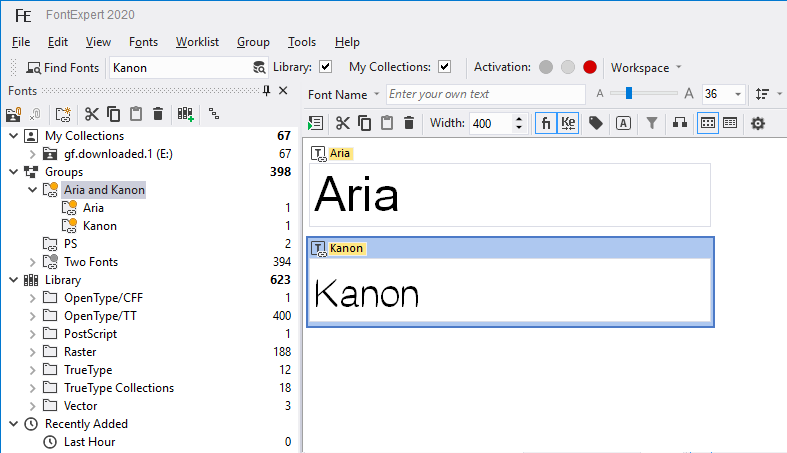Viewport: 787px width, 453px height.
Task: Adjust the font size slider handle
Action: [x=628, y=93]
